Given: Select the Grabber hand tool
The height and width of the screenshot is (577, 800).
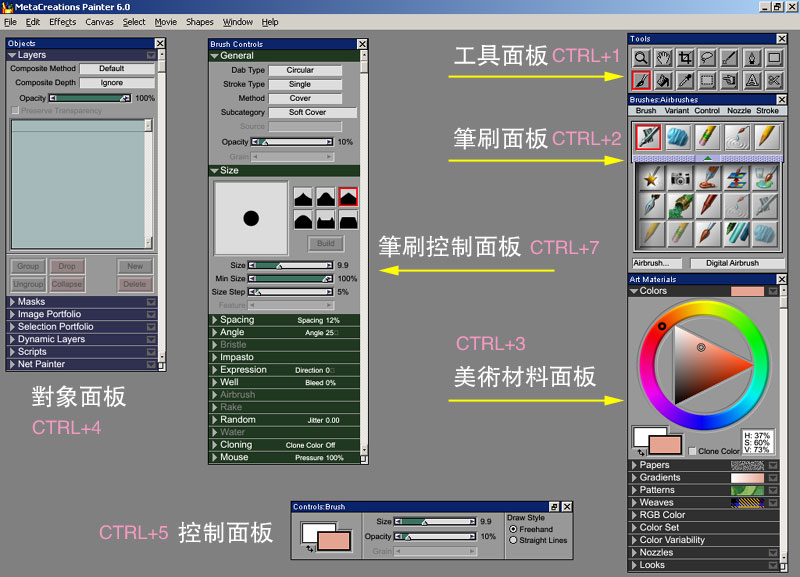Looking at the screenshot, I should [x=663, y=58].
